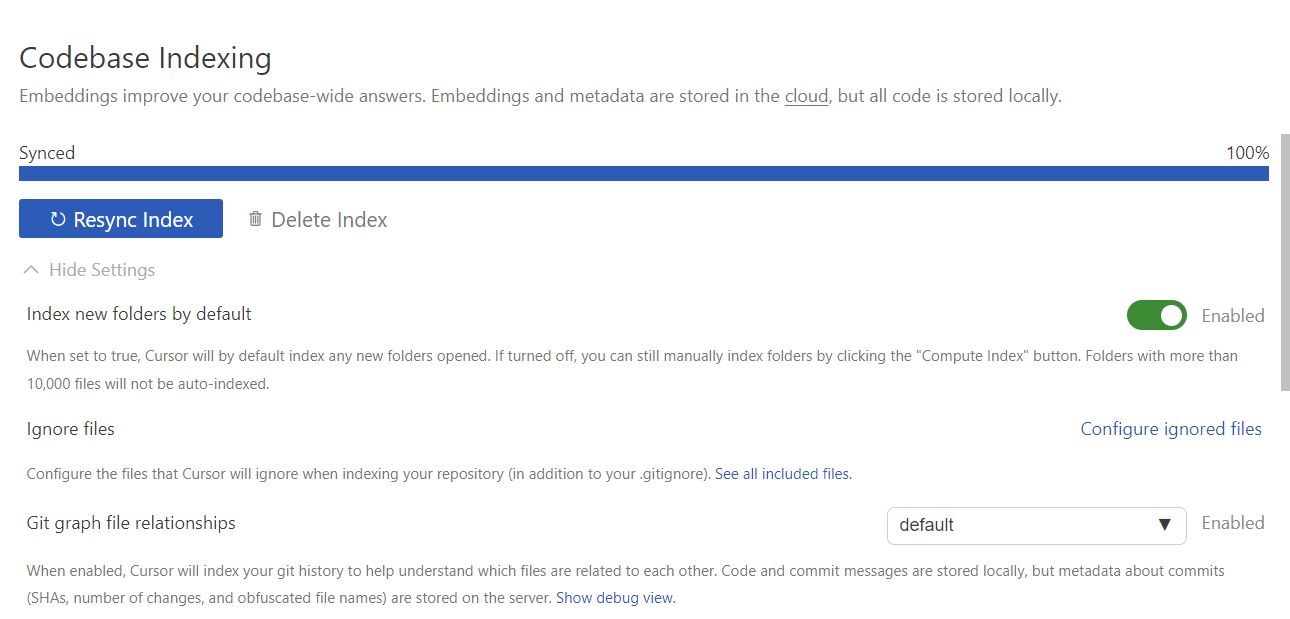
Task: Click the blue sync progress bar
Action: tap(643, 174)
